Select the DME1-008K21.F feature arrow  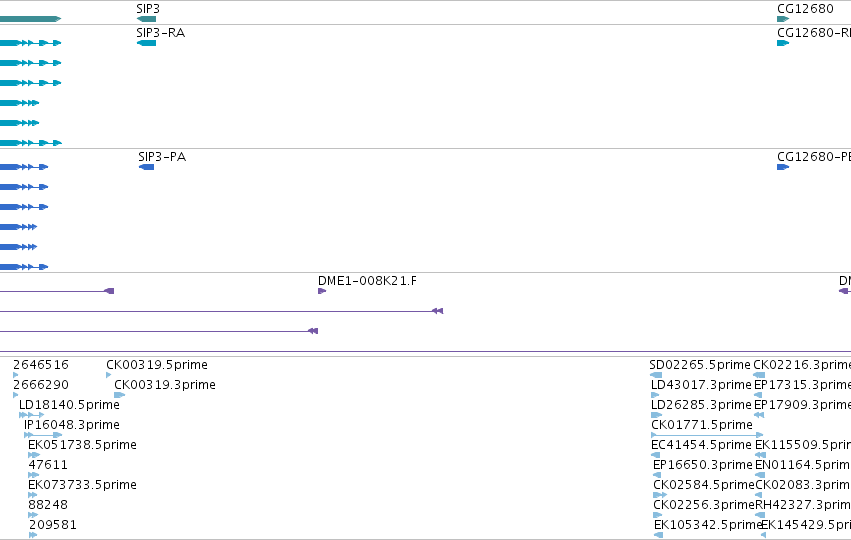tap(322, 291)
